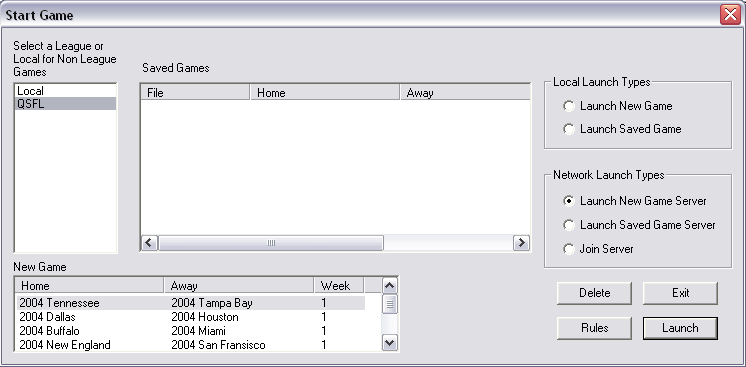Click Saved Games left scroll arrow
Image resolution: width=746 pixels, height=367 pixels.
click(149, 243)
